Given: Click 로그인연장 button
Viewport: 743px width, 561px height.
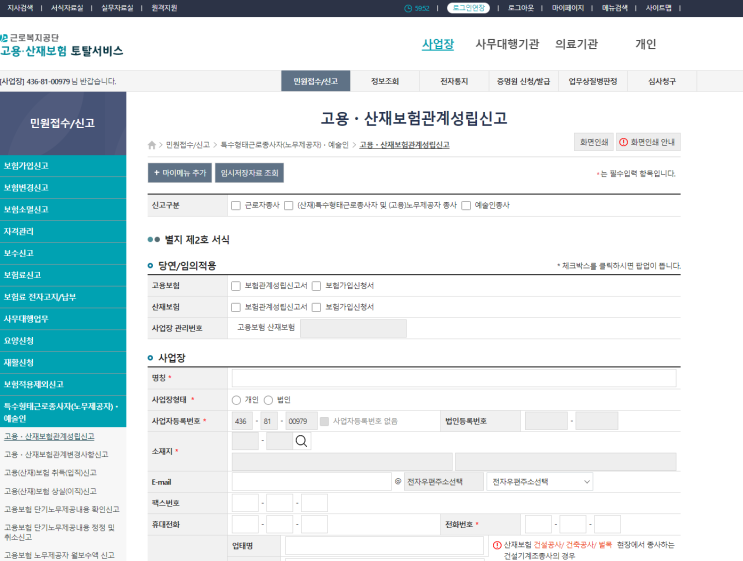Looking at the screenshot, I should tap(468, 8).
